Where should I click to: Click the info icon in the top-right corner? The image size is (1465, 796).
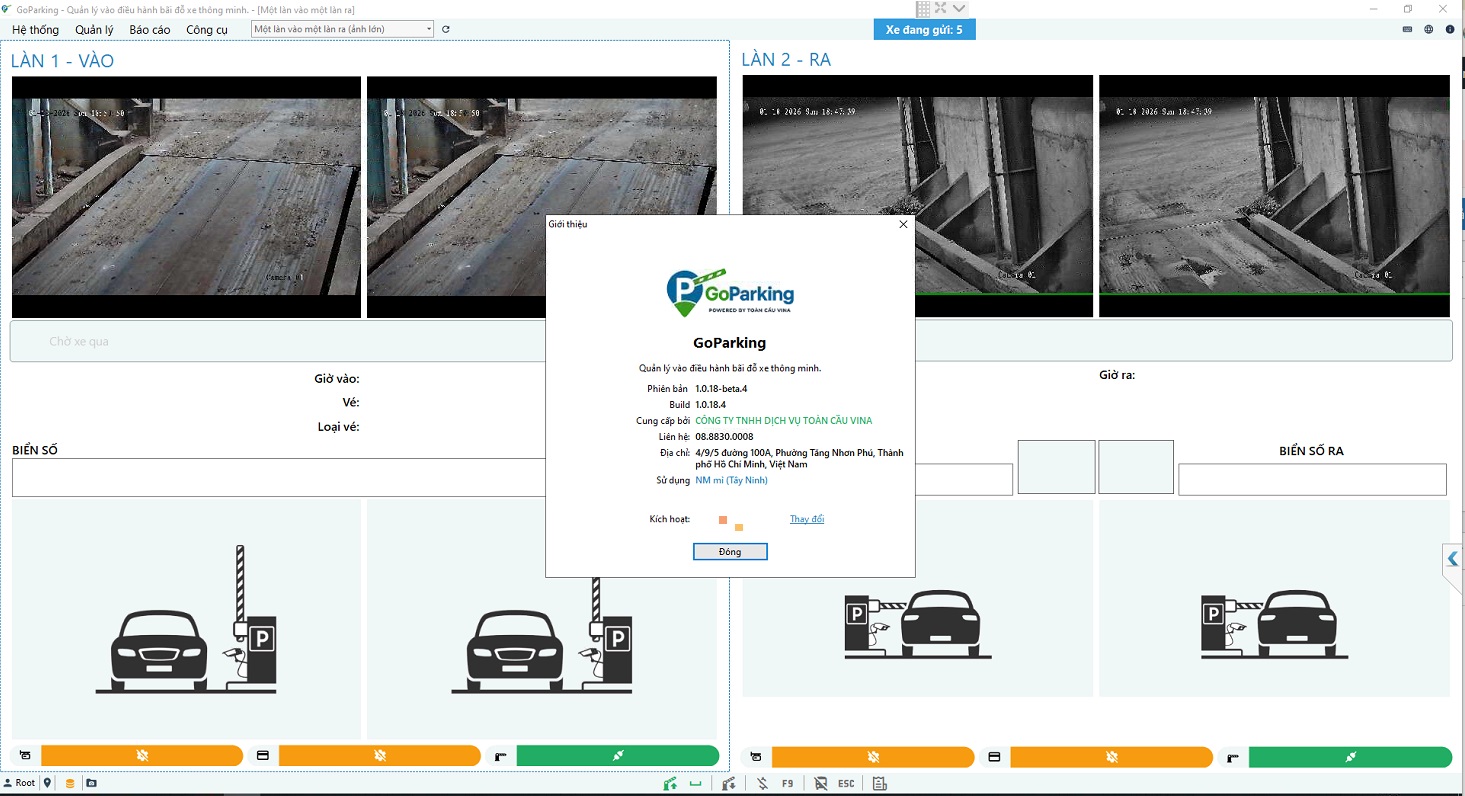coord(1450,29)
